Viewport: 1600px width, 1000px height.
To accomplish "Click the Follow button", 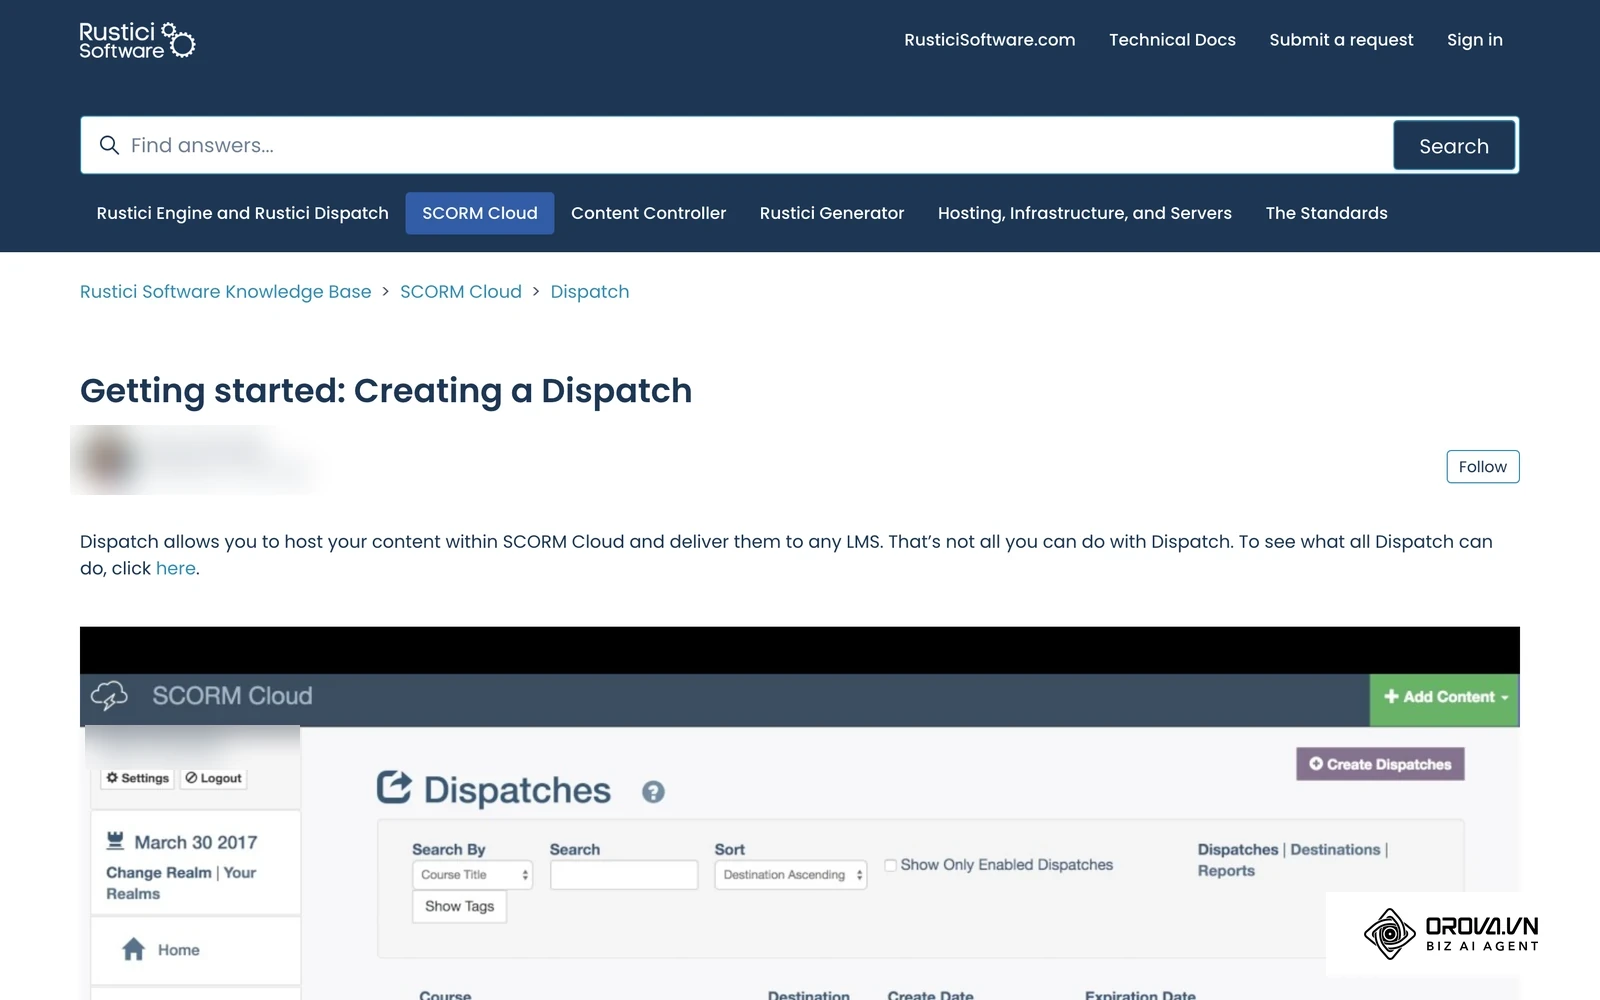I will tap(1483, 467).
